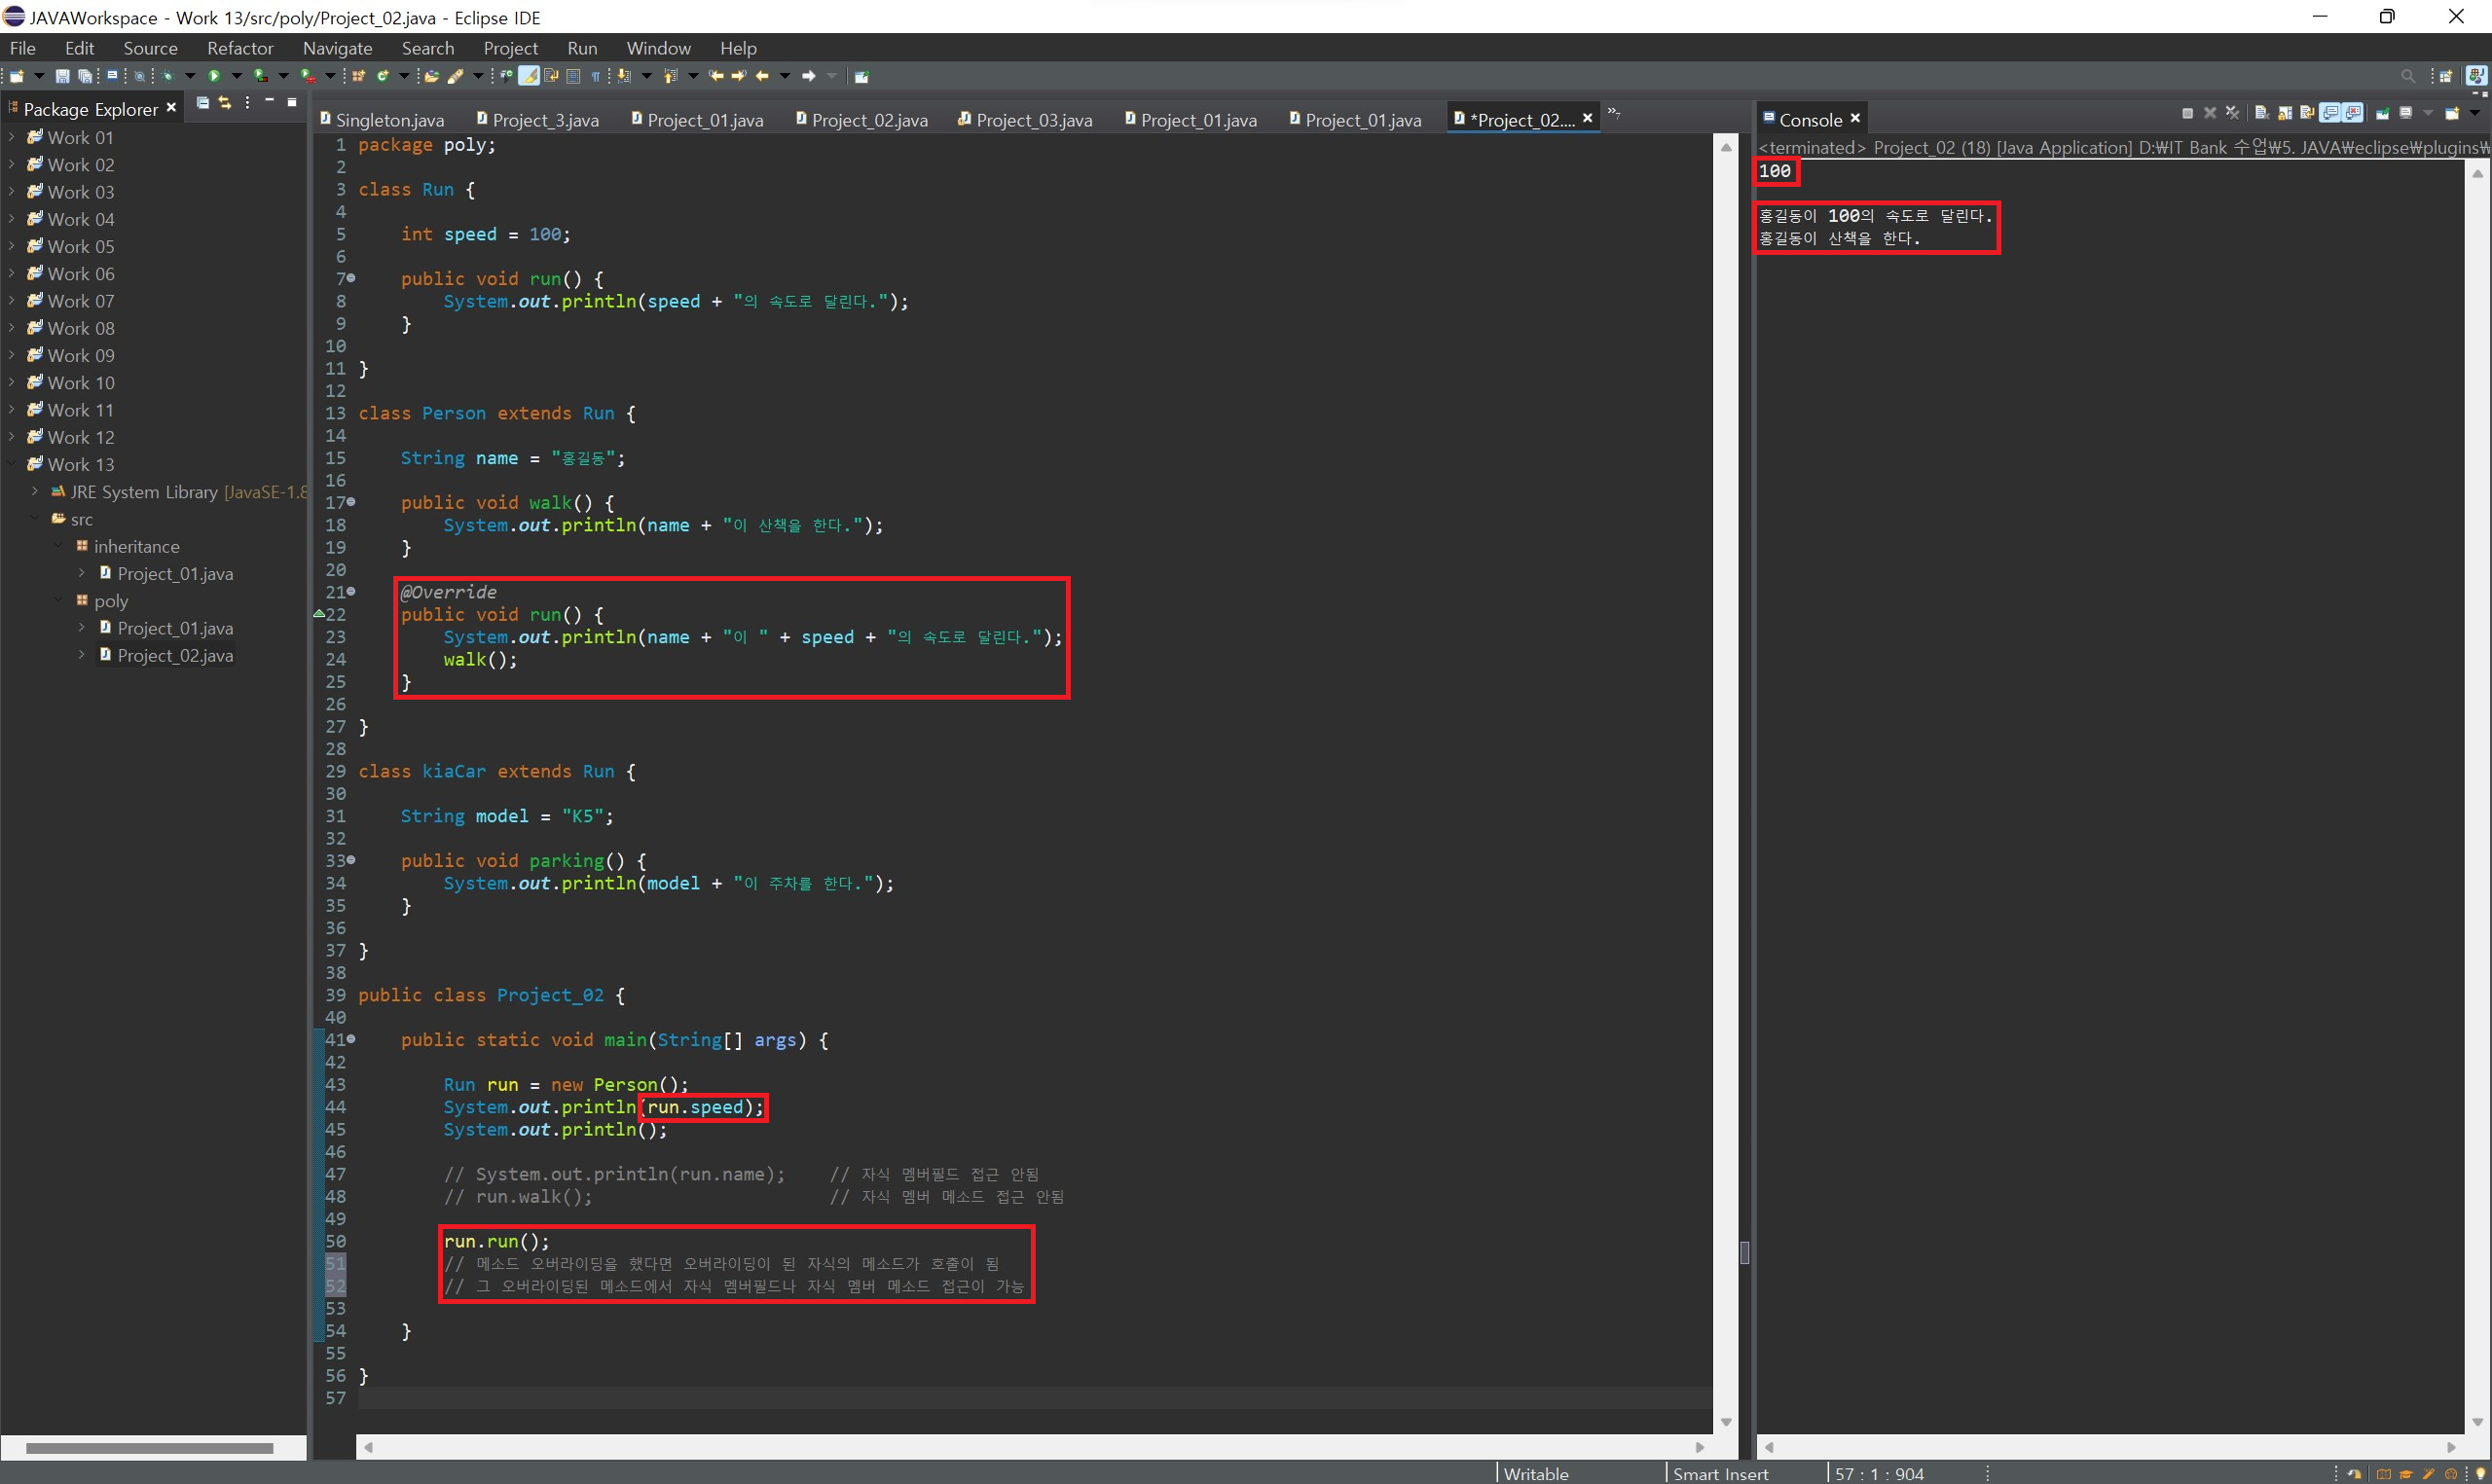The image size is (2492, 1484).
Task: Expand the Work 12 project tree
Action: (12, 437)
